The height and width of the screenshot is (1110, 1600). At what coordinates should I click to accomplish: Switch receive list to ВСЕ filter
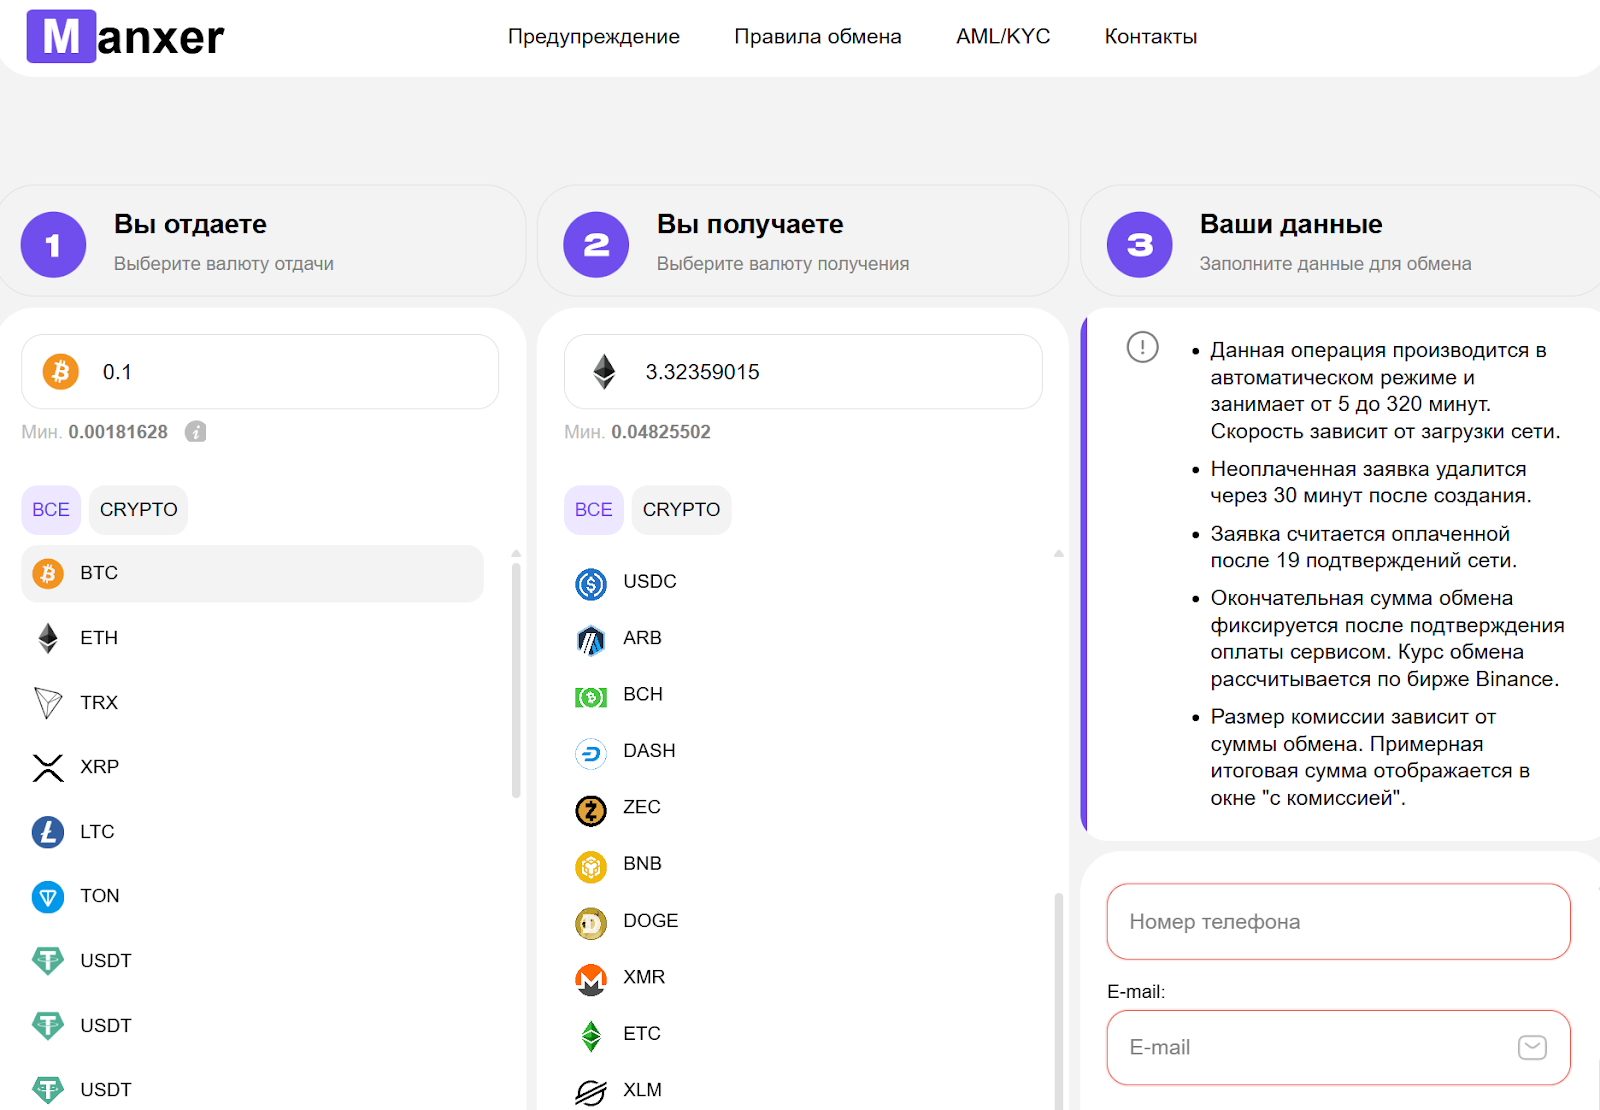coord(593,510)
